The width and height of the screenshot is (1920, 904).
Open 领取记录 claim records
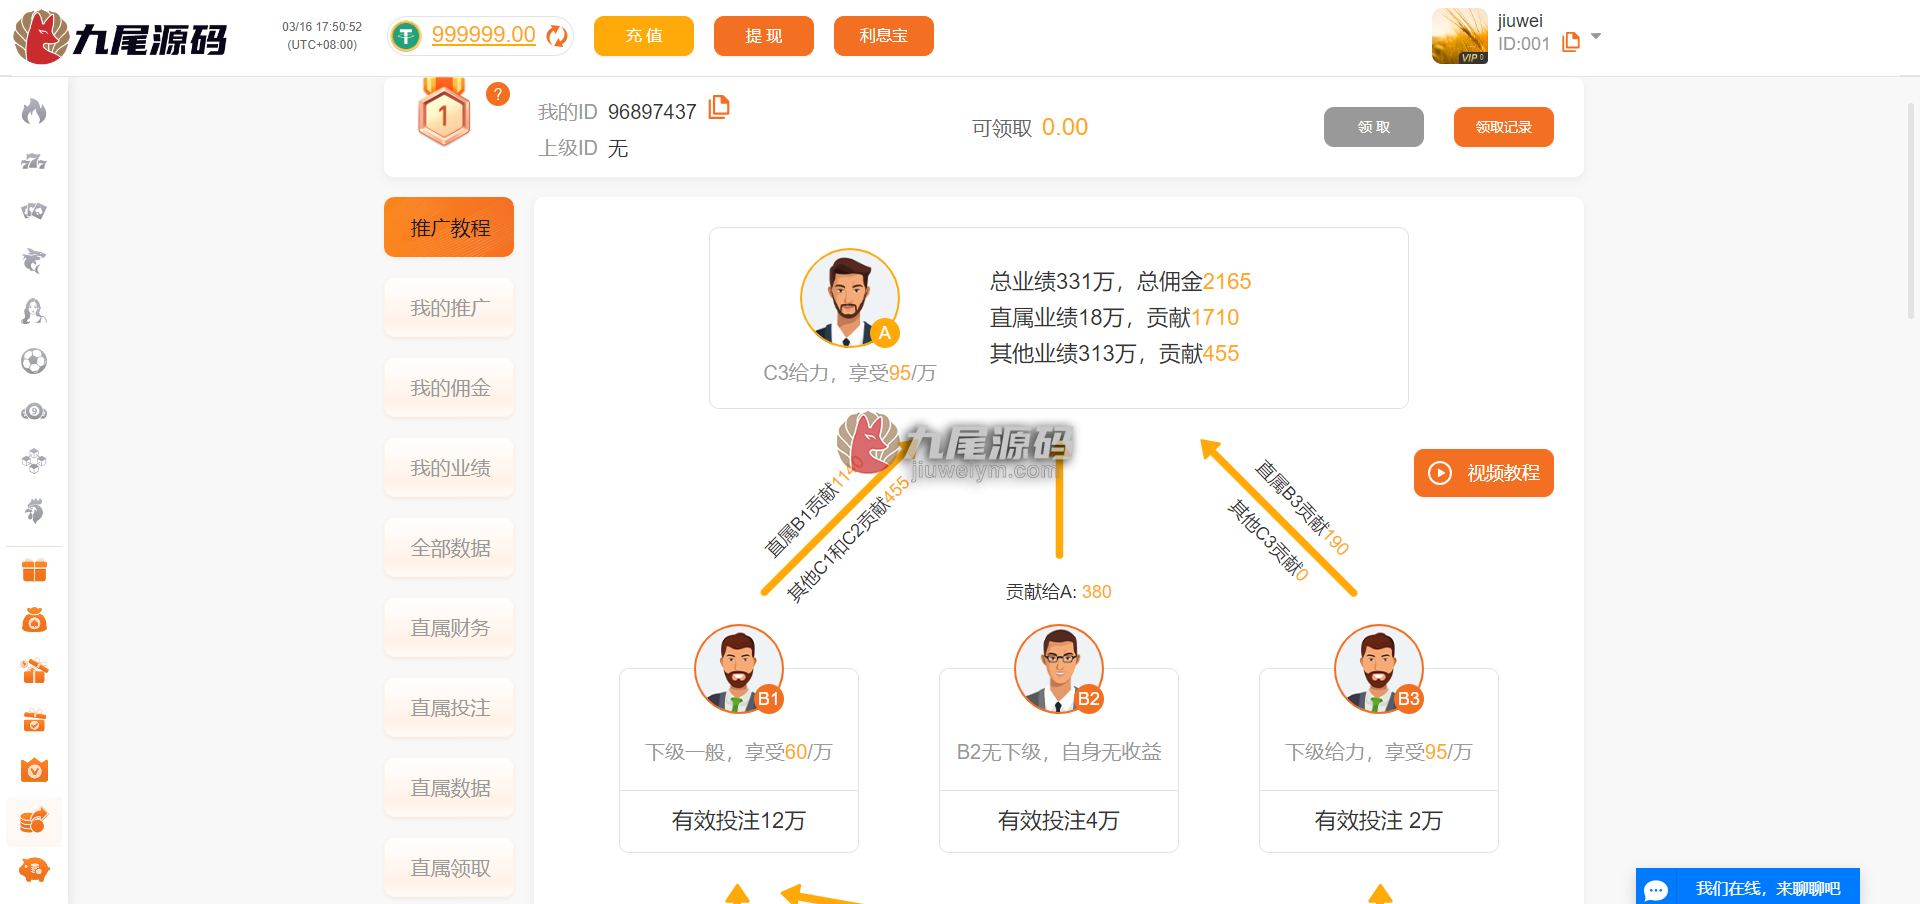[1504, 127]
